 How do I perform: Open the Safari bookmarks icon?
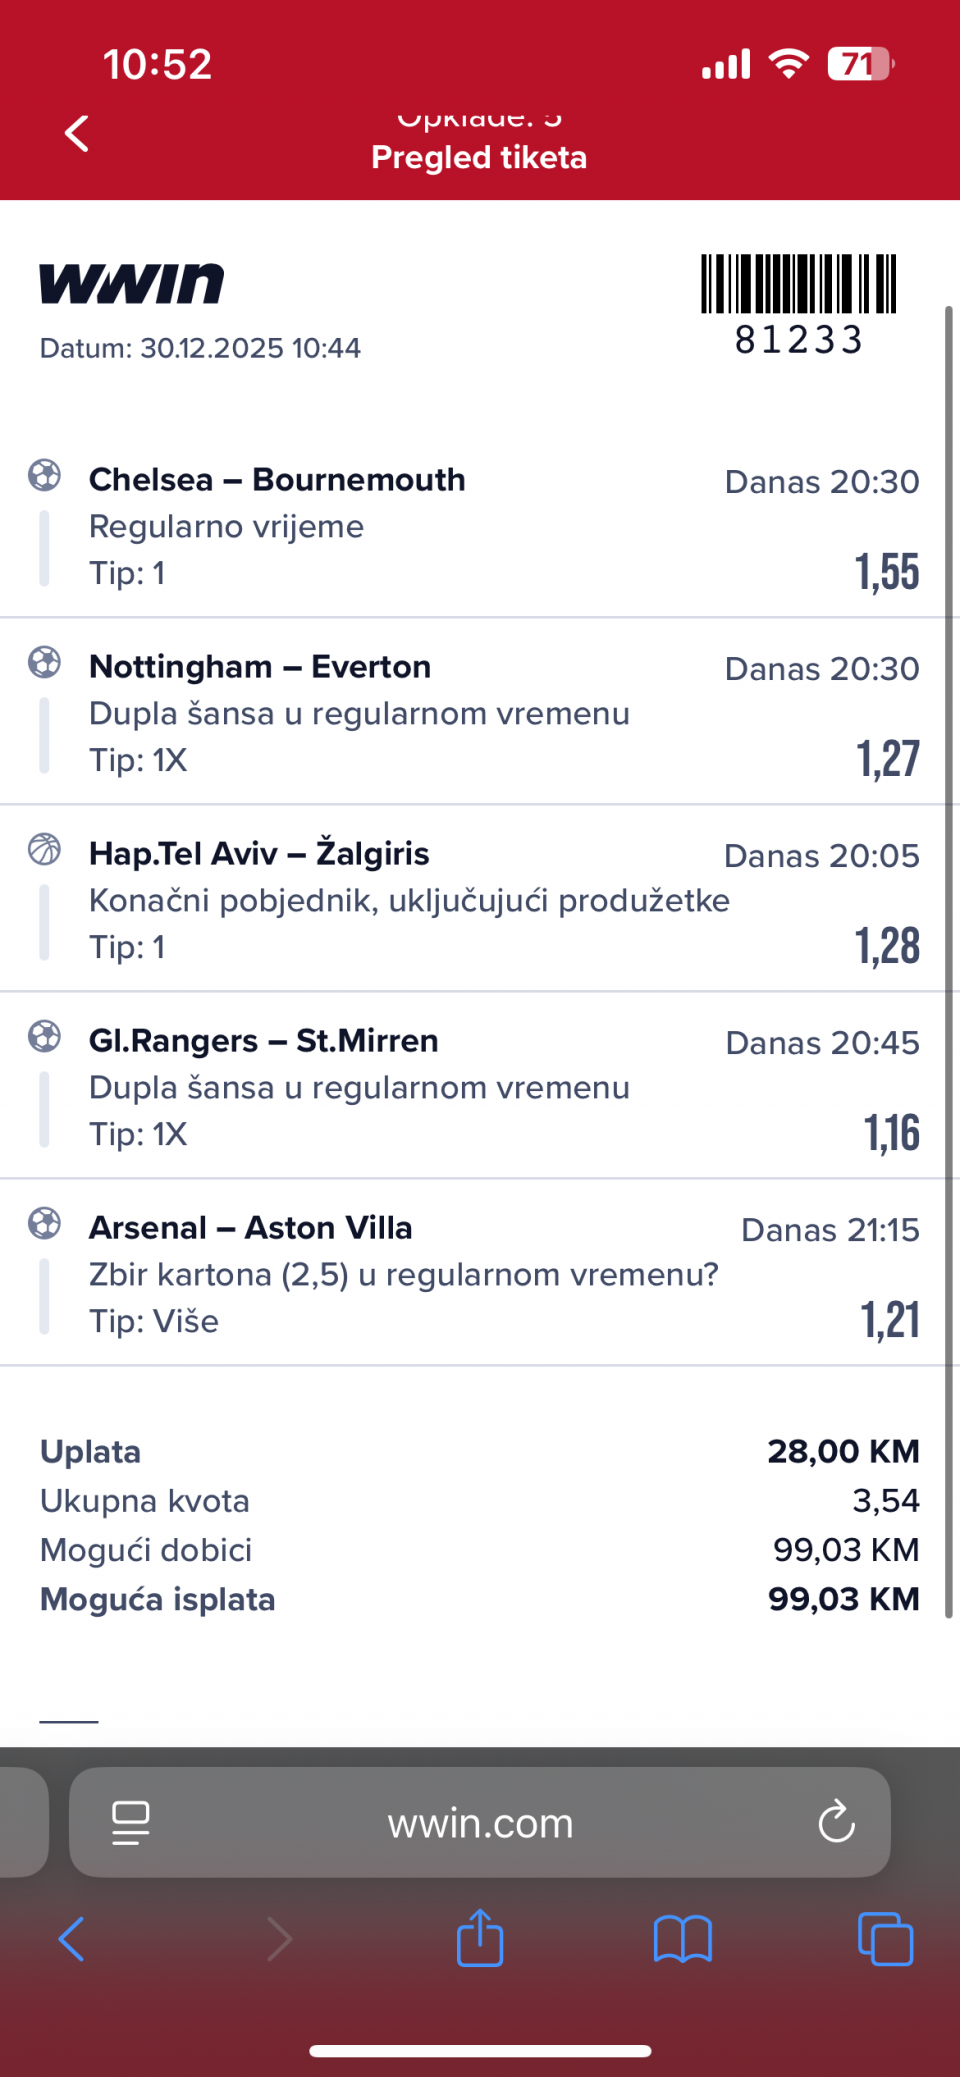[682, 1939]
